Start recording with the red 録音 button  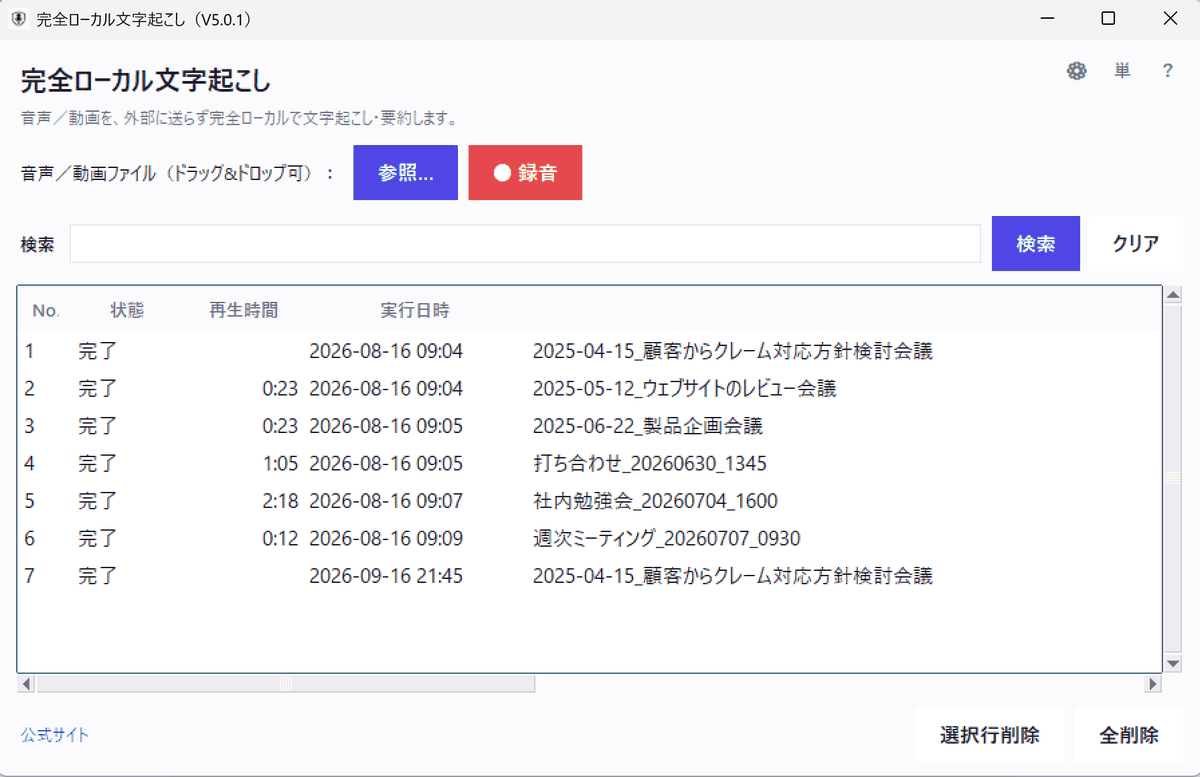click(525, 173)
